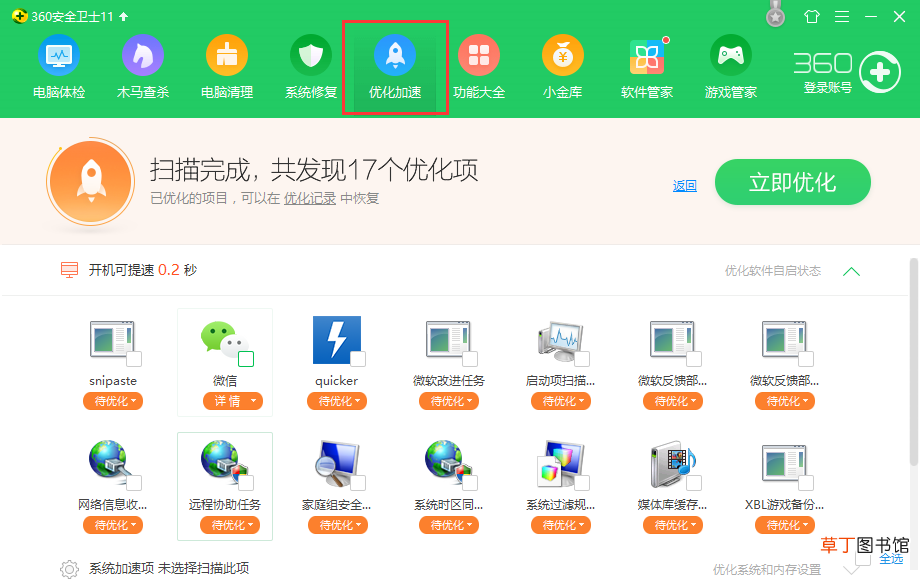Click the vertical scrollbar on right edge
Image resolution: width=920 pixels, height=580 pixels.
tap(914, 364)
